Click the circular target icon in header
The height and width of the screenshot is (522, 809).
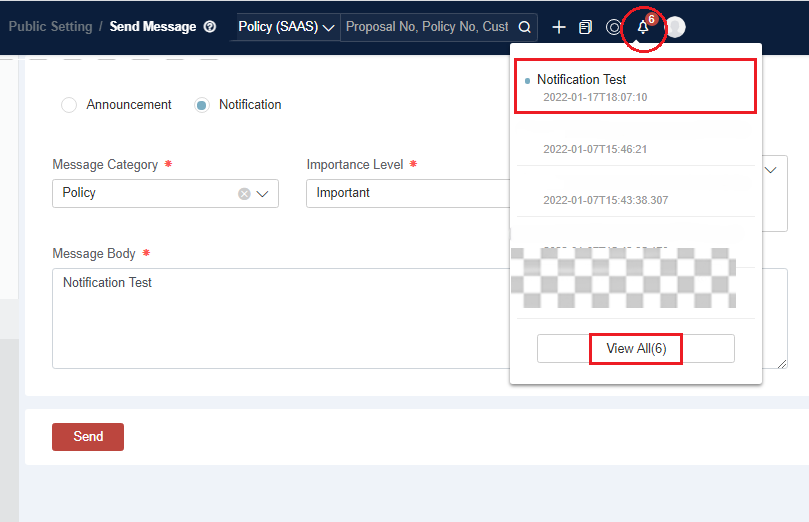click(x=613, y=27)
